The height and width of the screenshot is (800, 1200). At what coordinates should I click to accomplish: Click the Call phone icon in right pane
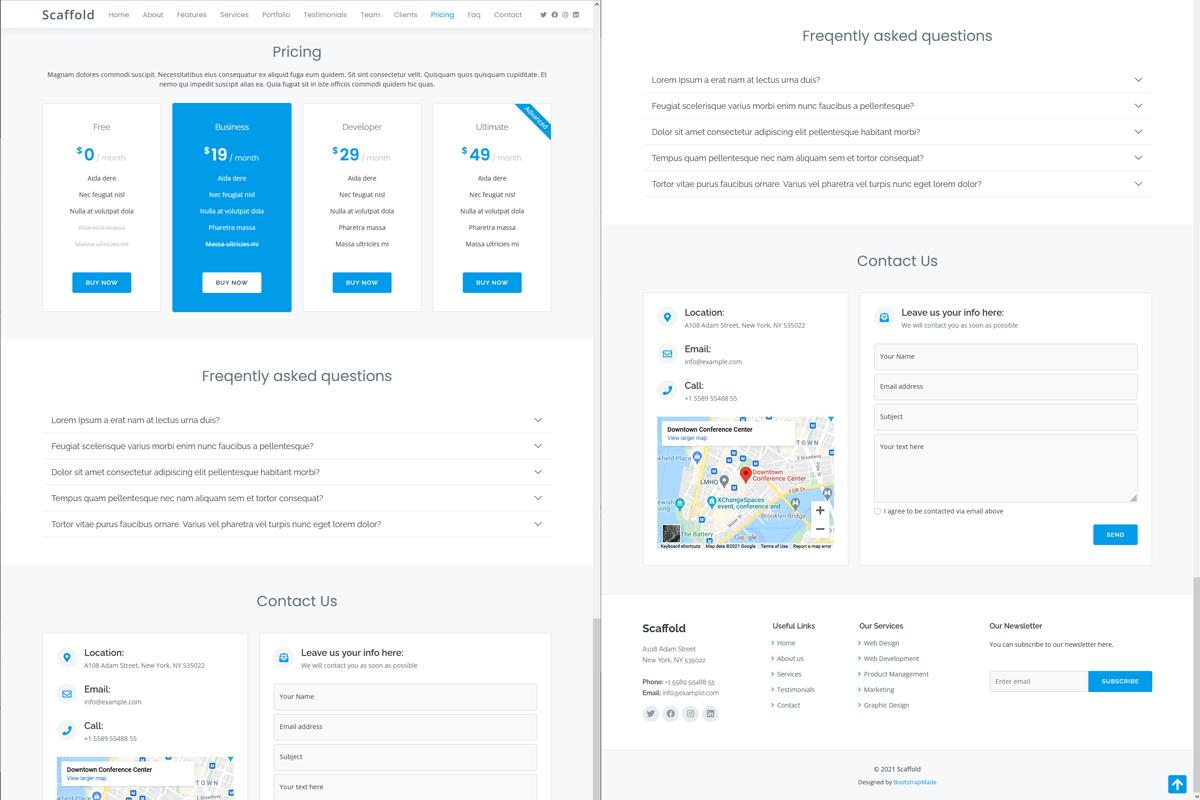pyautogui.click(x=667, y=390)
